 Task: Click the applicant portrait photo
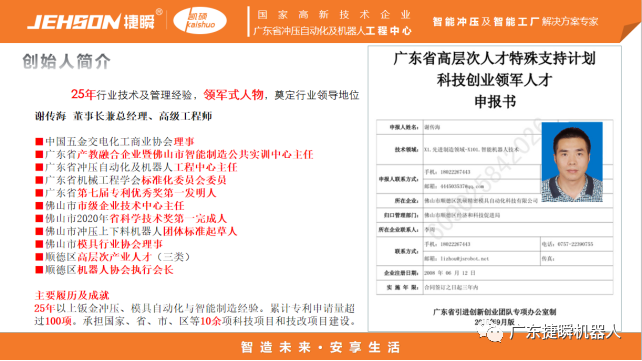572,162
